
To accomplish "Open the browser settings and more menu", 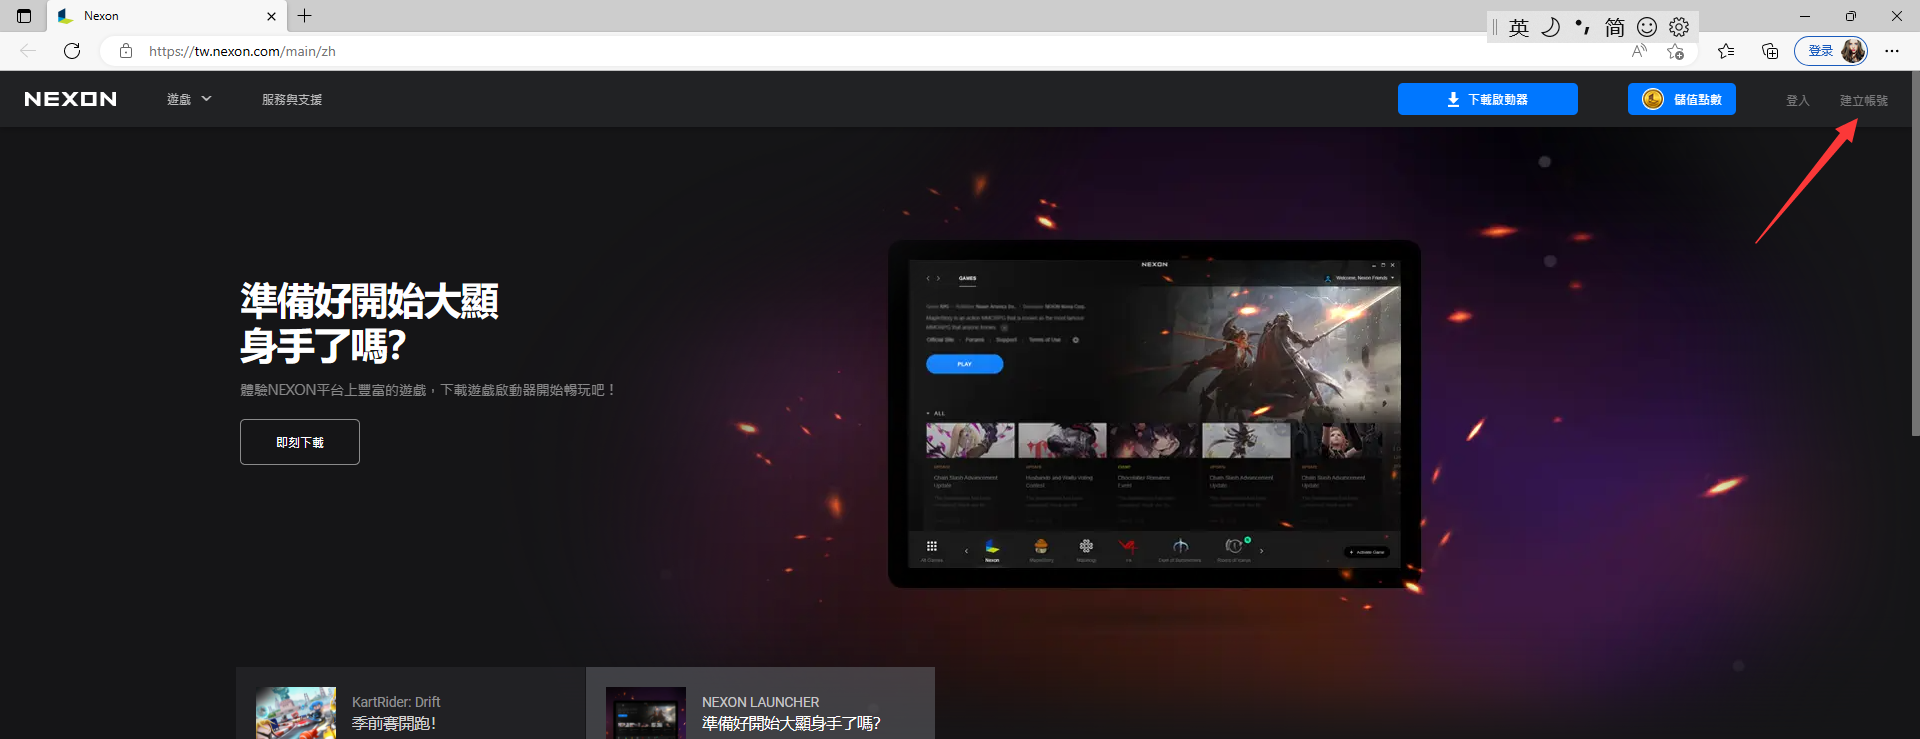I will pyautogui.click(x=1892, y=51).
